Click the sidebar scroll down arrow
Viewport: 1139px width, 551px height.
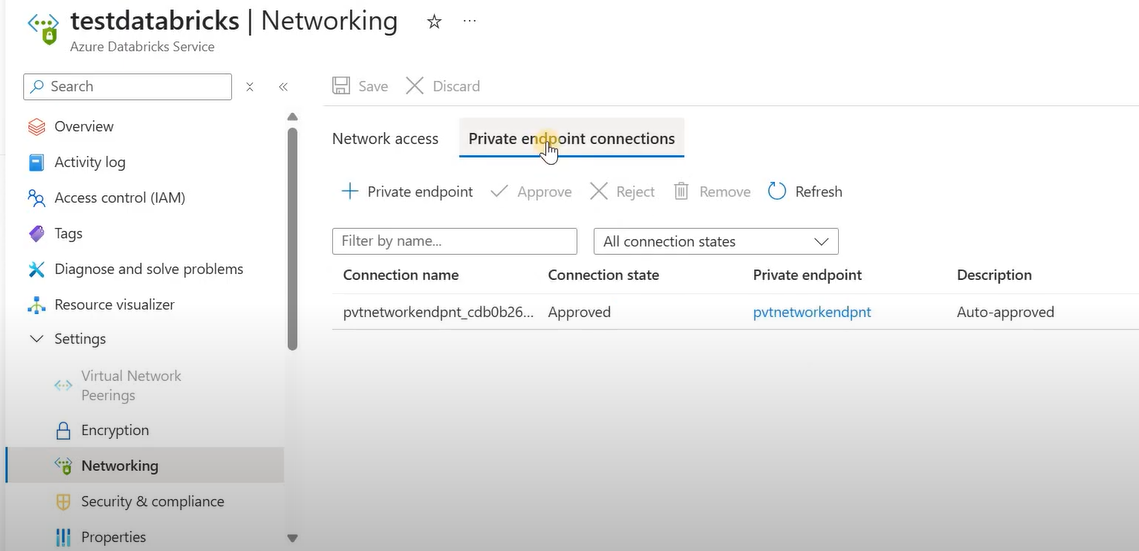pos(292,539)
